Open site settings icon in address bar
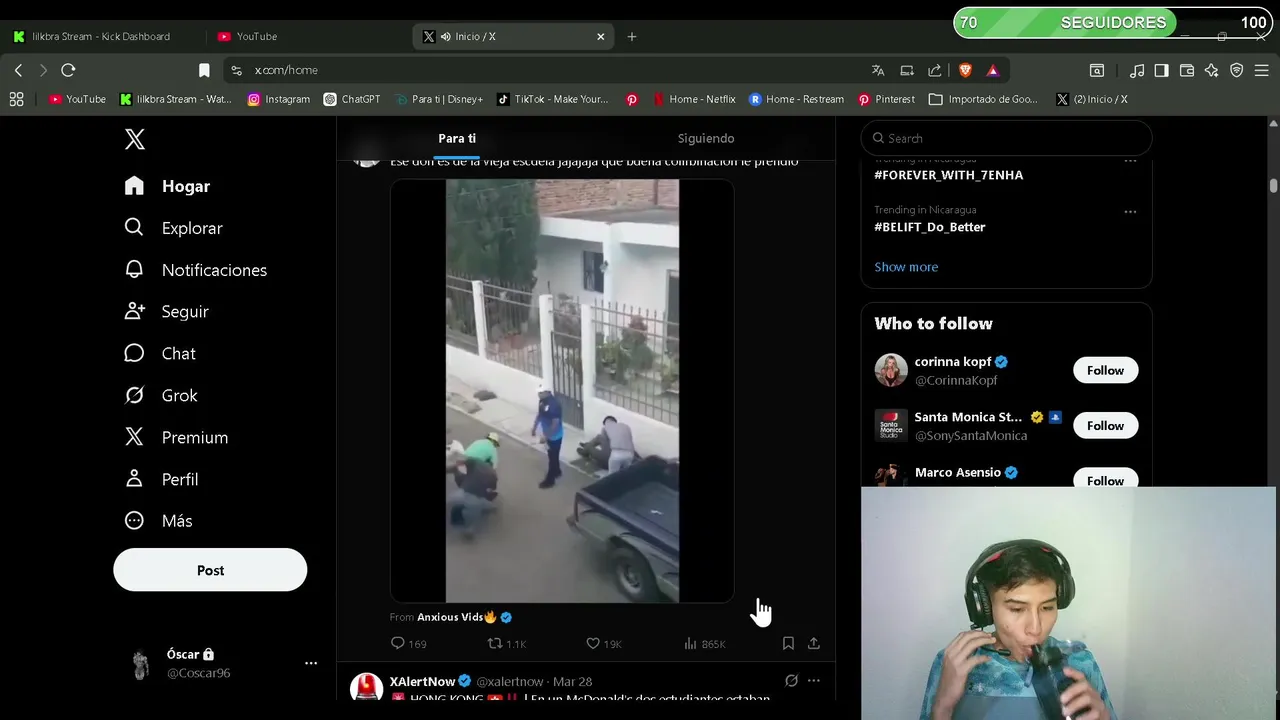The height and width of the screenshot is (720, 1280). point(236,70)
